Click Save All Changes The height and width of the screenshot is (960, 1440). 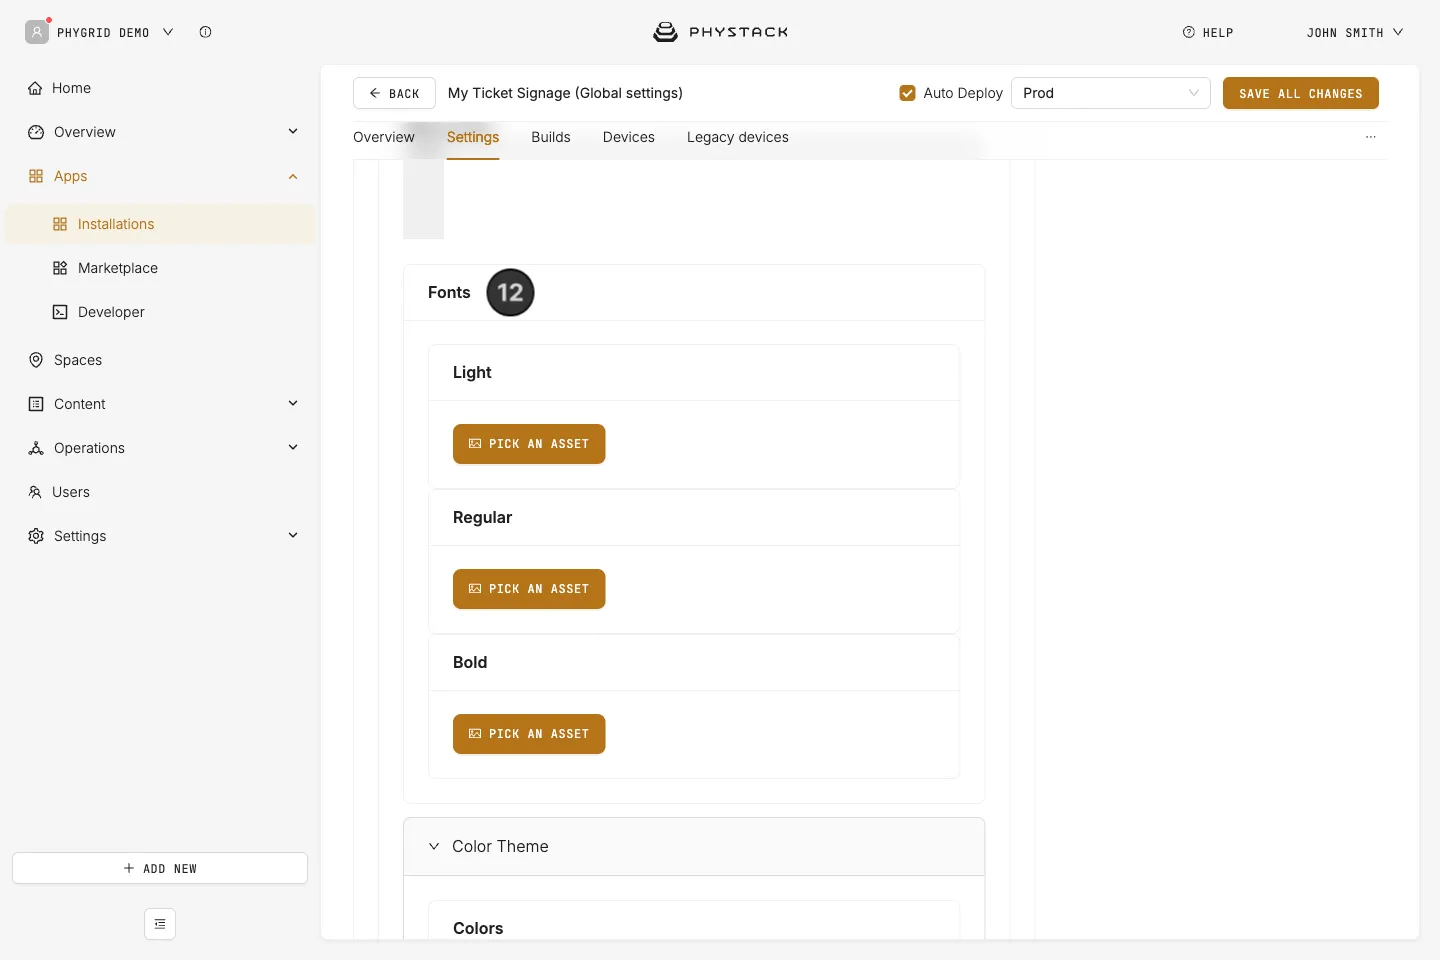[1301, 93]
